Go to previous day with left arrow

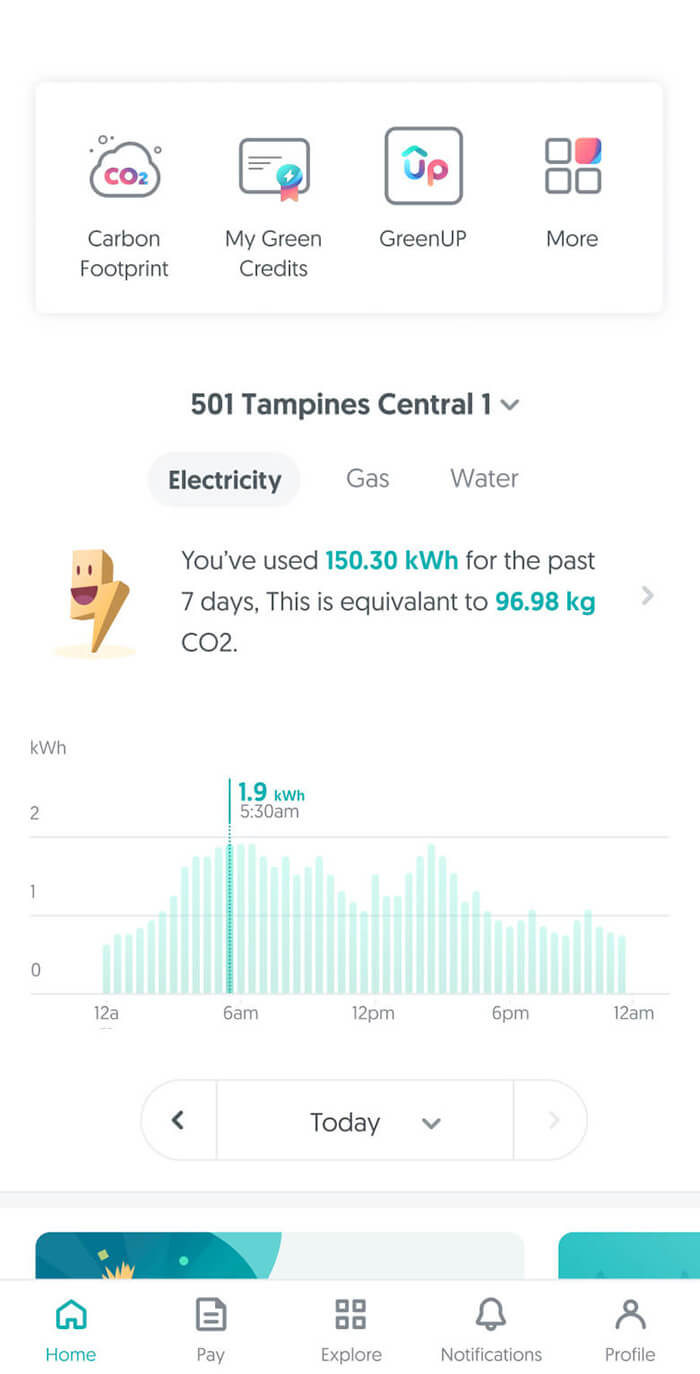[179, 1121]
